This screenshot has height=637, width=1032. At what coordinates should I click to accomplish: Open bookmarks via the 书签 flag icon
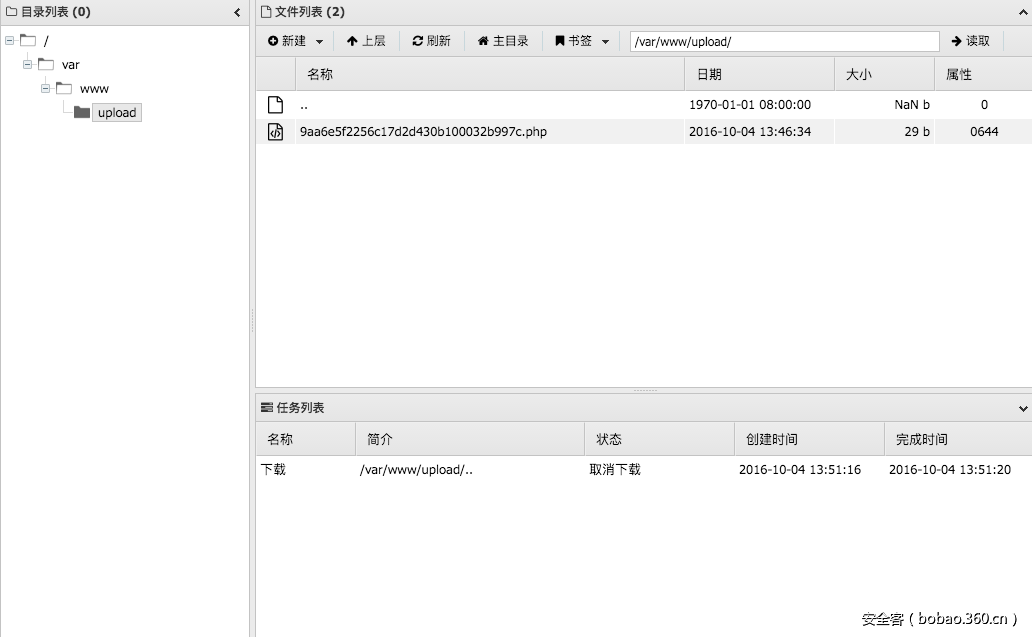point(560,41)
